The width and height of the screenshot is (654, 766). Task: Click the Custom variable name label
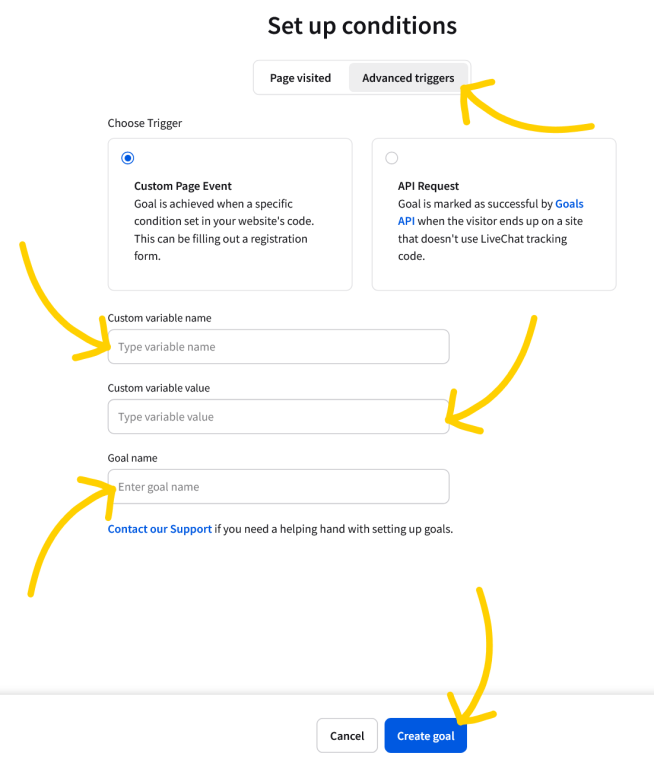[x=159, y=318]
